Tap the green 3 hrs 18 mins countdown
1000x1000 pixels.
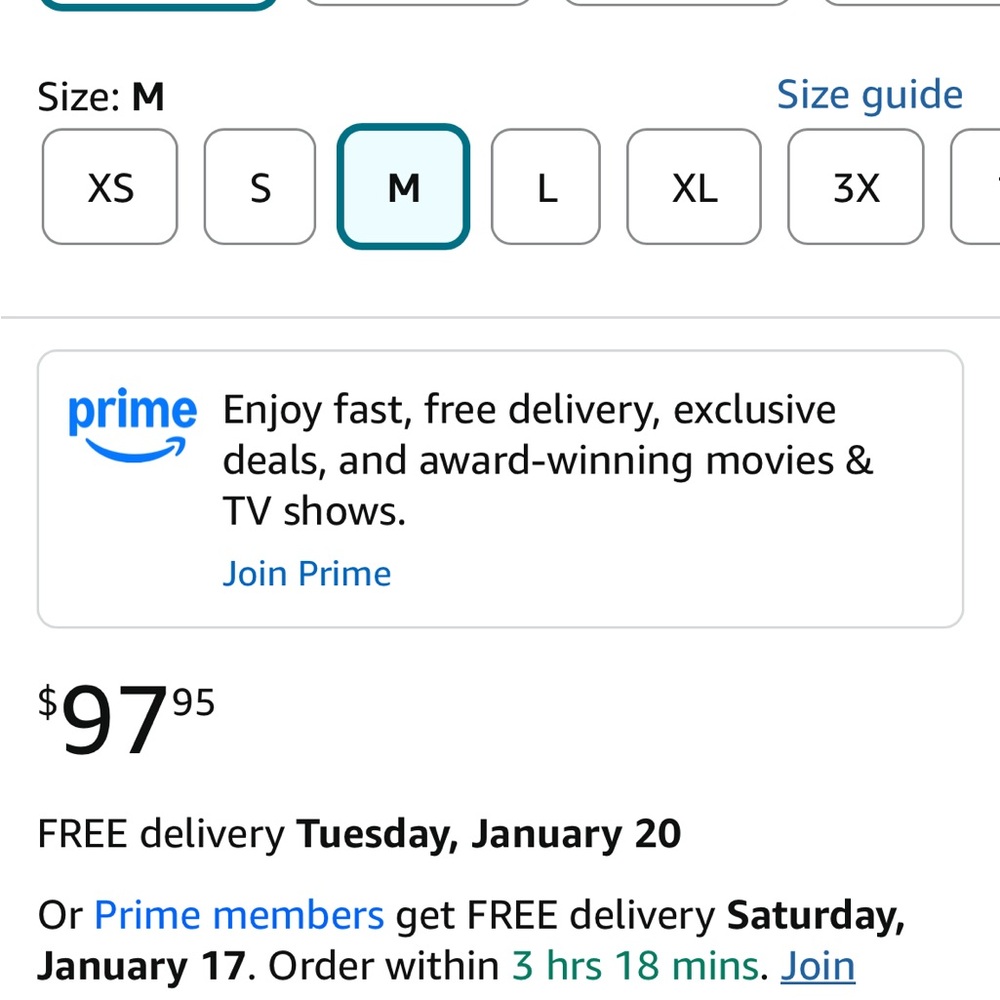(x=634, y=966)
